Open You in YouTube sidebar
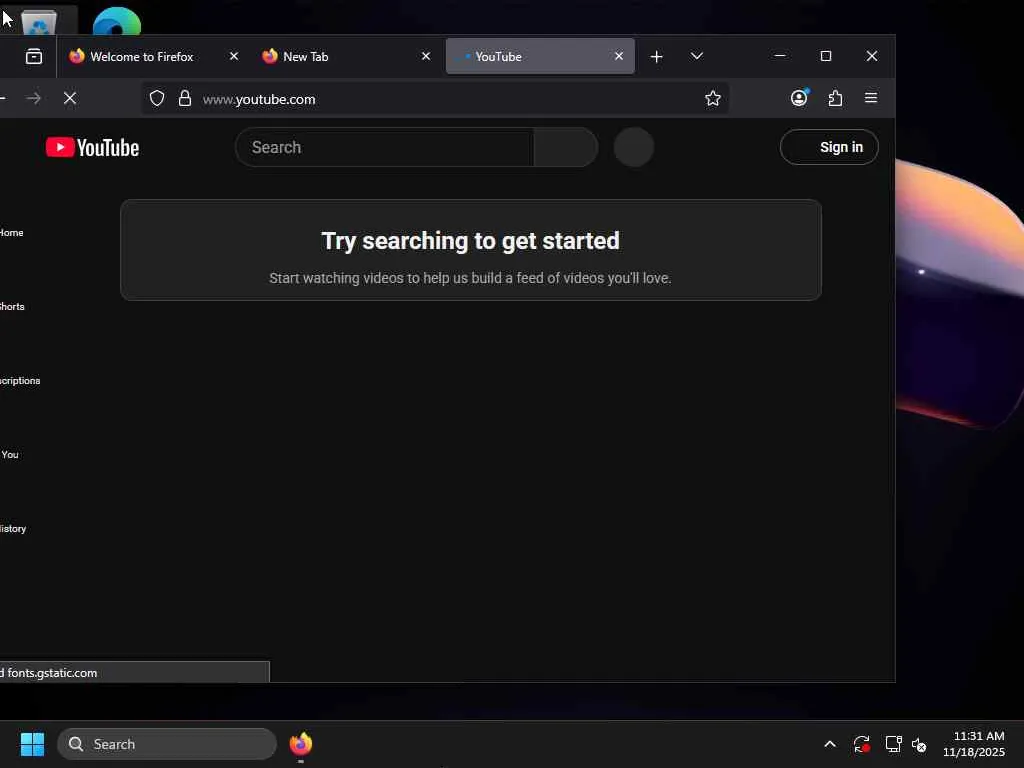The height and width of the screenshot is (768, 1024). (10, 455)
